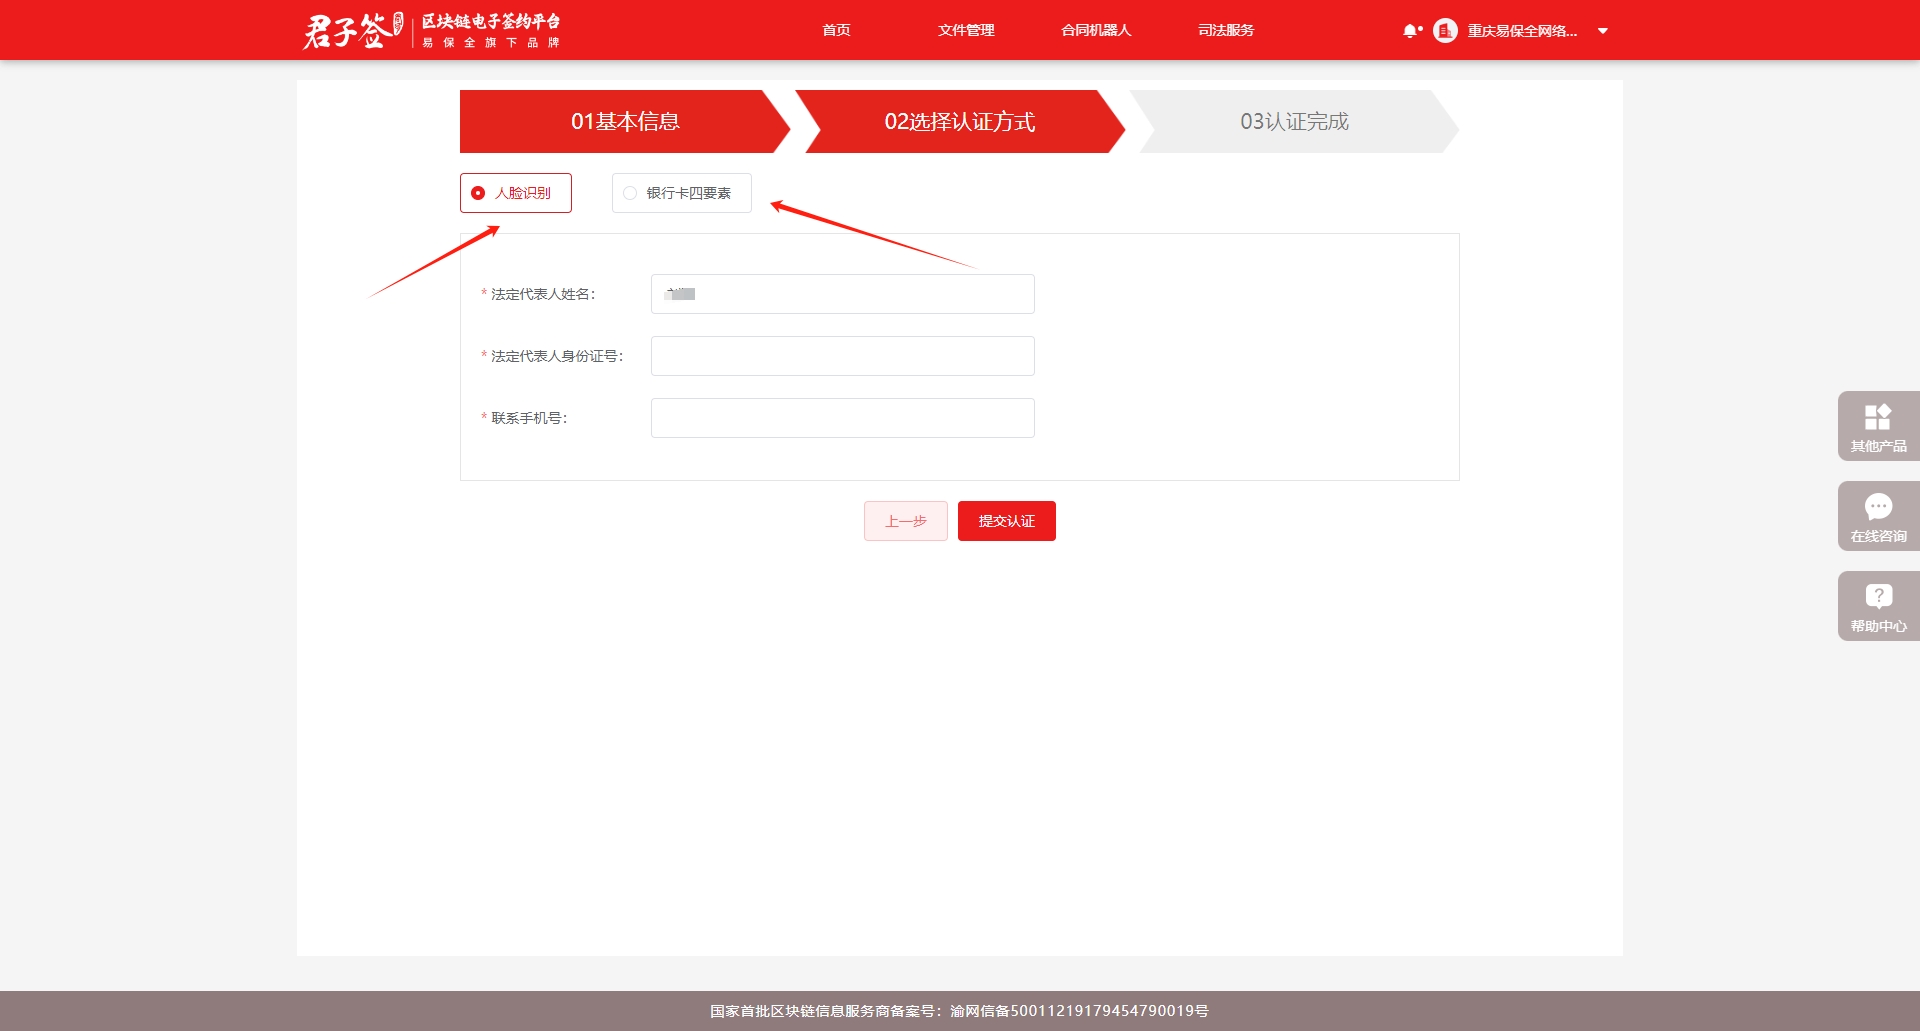Click the user account avatar icon
1920x1031 pixels.
(x=1445, y=31)
